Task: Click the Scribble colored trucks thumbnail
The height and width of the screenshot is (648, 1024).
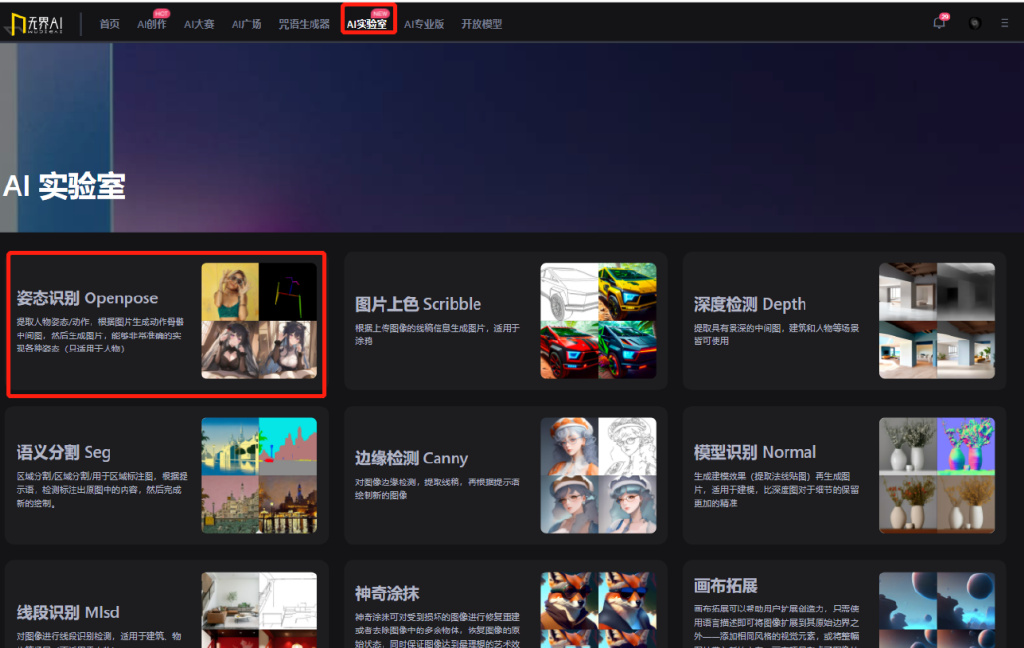Action: pyautogui.click(x=598, y=321)
